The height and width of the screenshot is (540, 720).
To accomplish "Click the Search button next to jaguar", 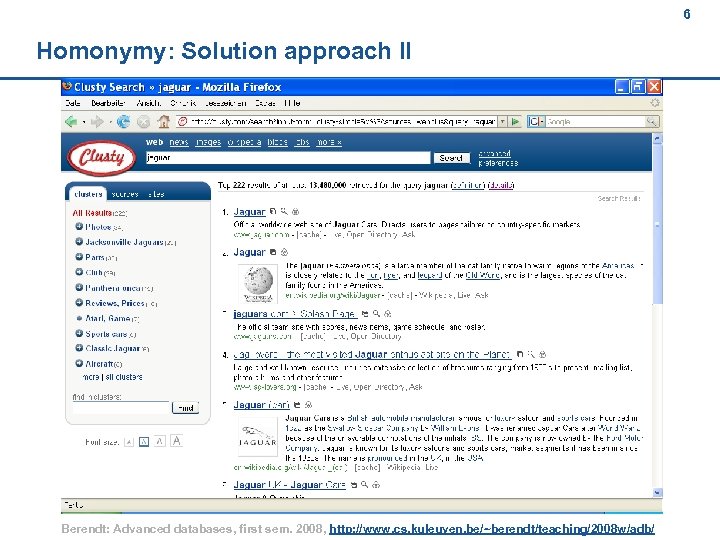I will (x=451, y=158).
